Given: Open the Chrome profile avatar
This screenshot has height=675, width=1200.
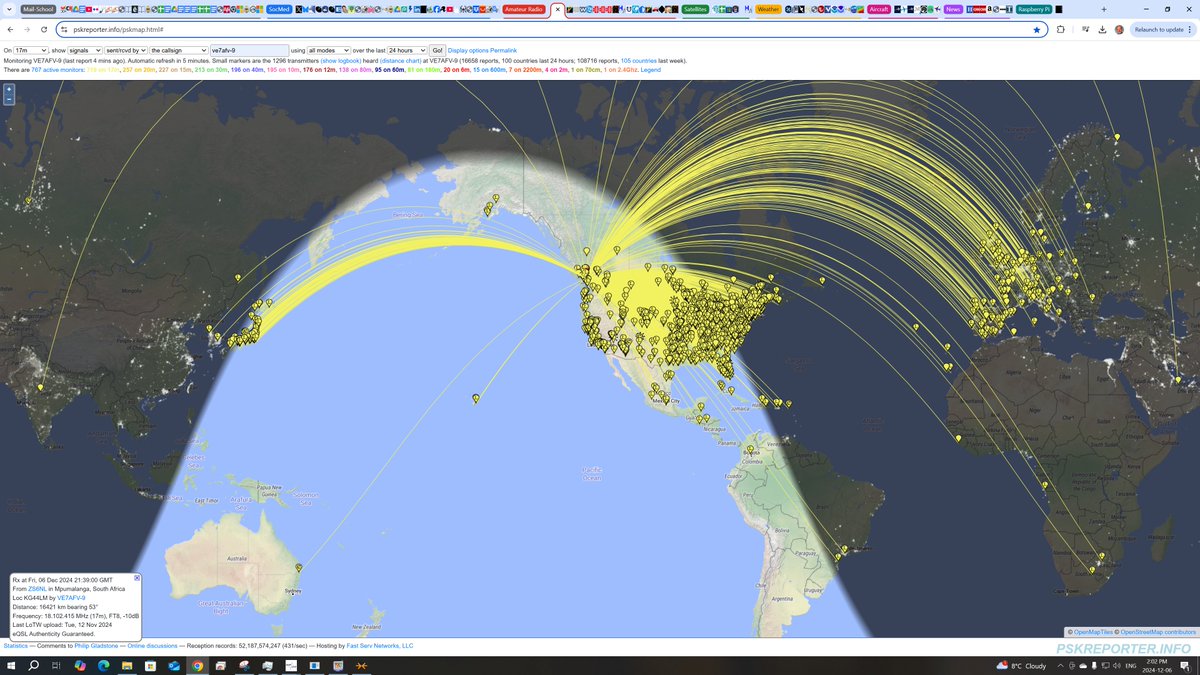Looking at the screenshot, I should [x=1119, y=30].
